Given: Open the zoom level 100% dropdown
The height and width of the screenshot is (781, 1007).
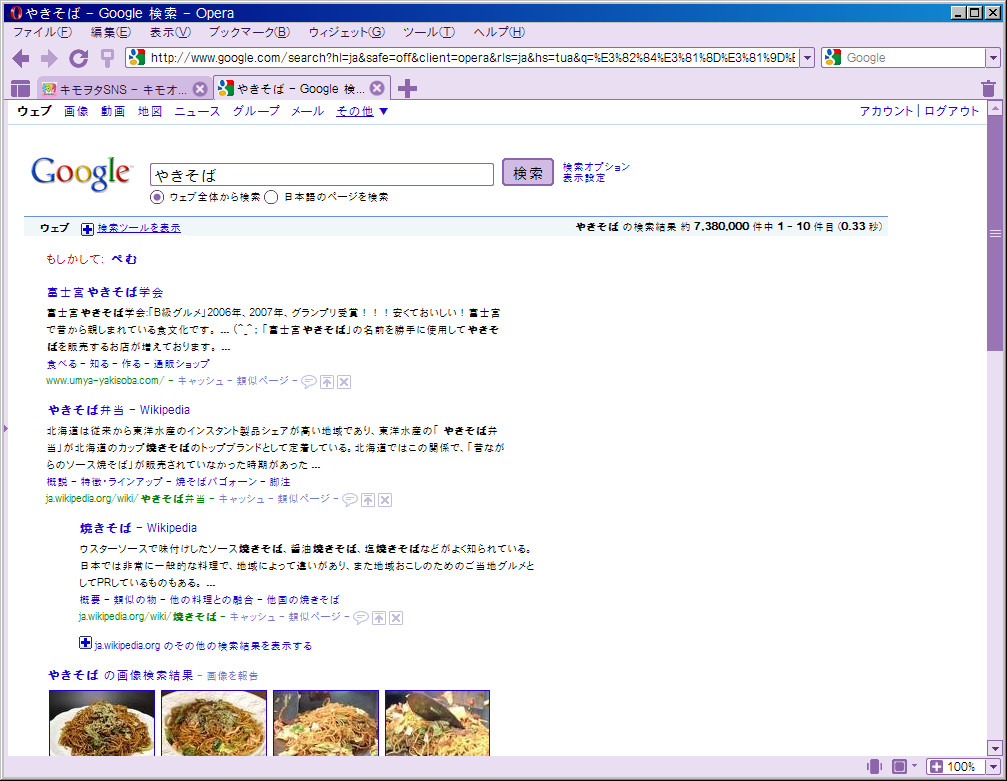Looking at the screenshot, I should 994,766.
